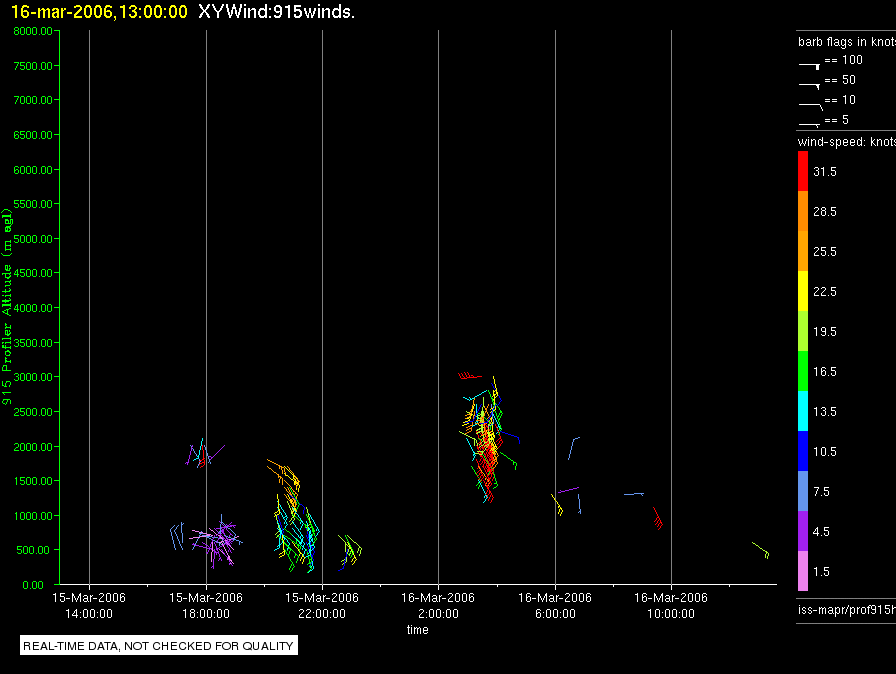
Task: Select the yellow-green 19.5 knots swatch
Action: pyautogui.click(x=803, y=331)
